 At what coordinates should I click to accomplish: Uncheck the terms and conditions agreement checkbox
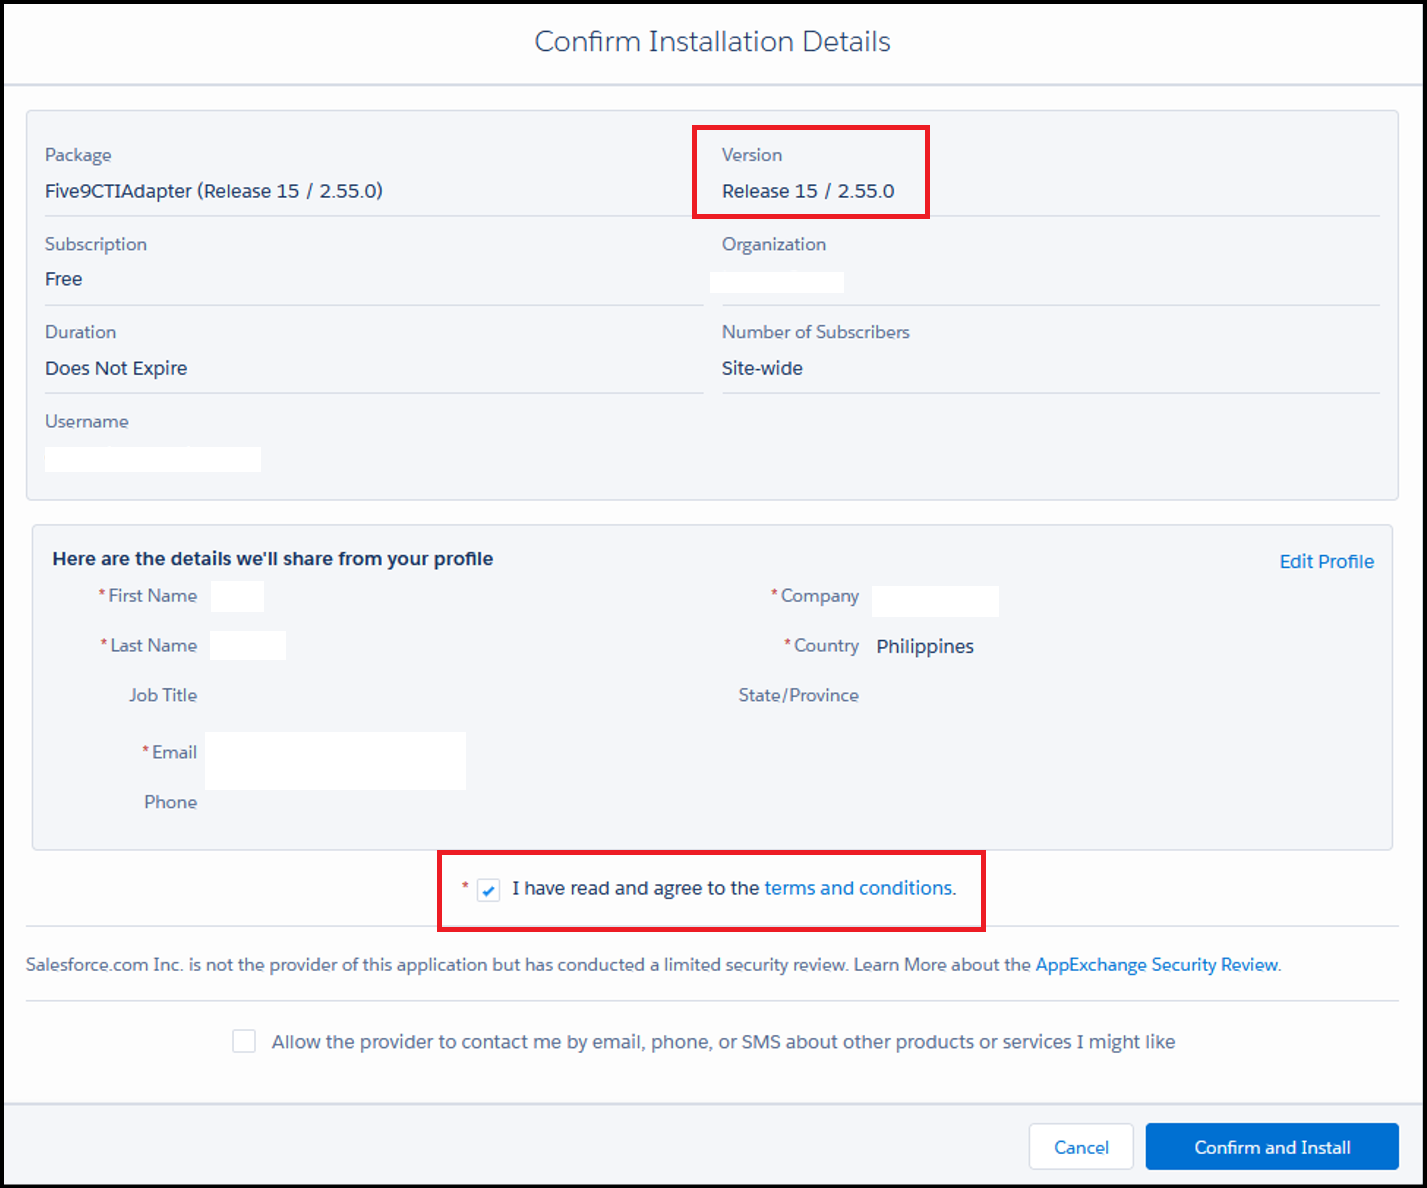[488, 890]
